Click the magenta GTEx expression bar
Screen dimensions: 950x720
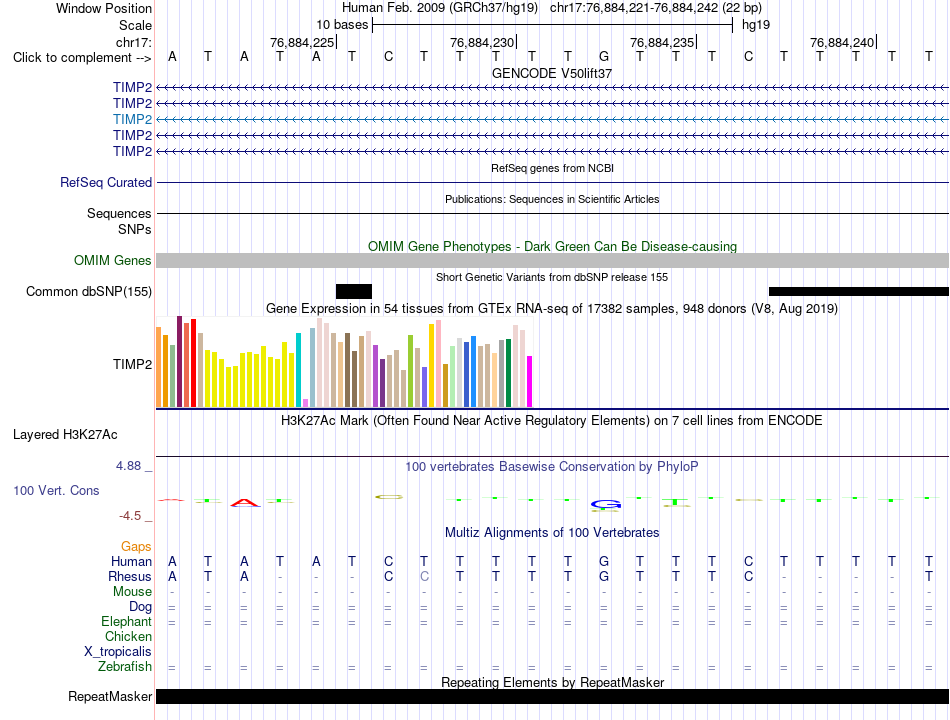click(530, 381)
